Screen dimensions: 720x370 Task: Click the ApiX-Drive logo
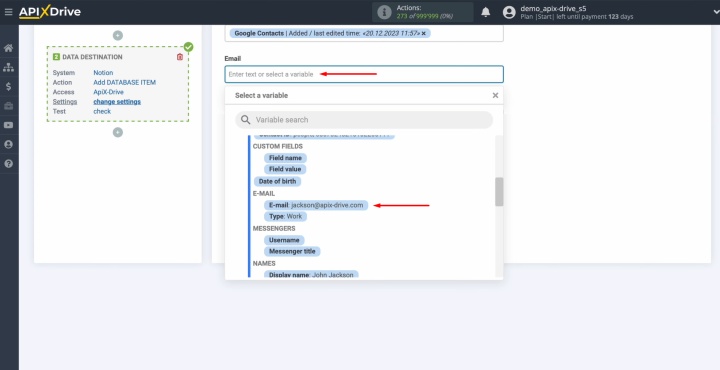click(x=50, y=12)
